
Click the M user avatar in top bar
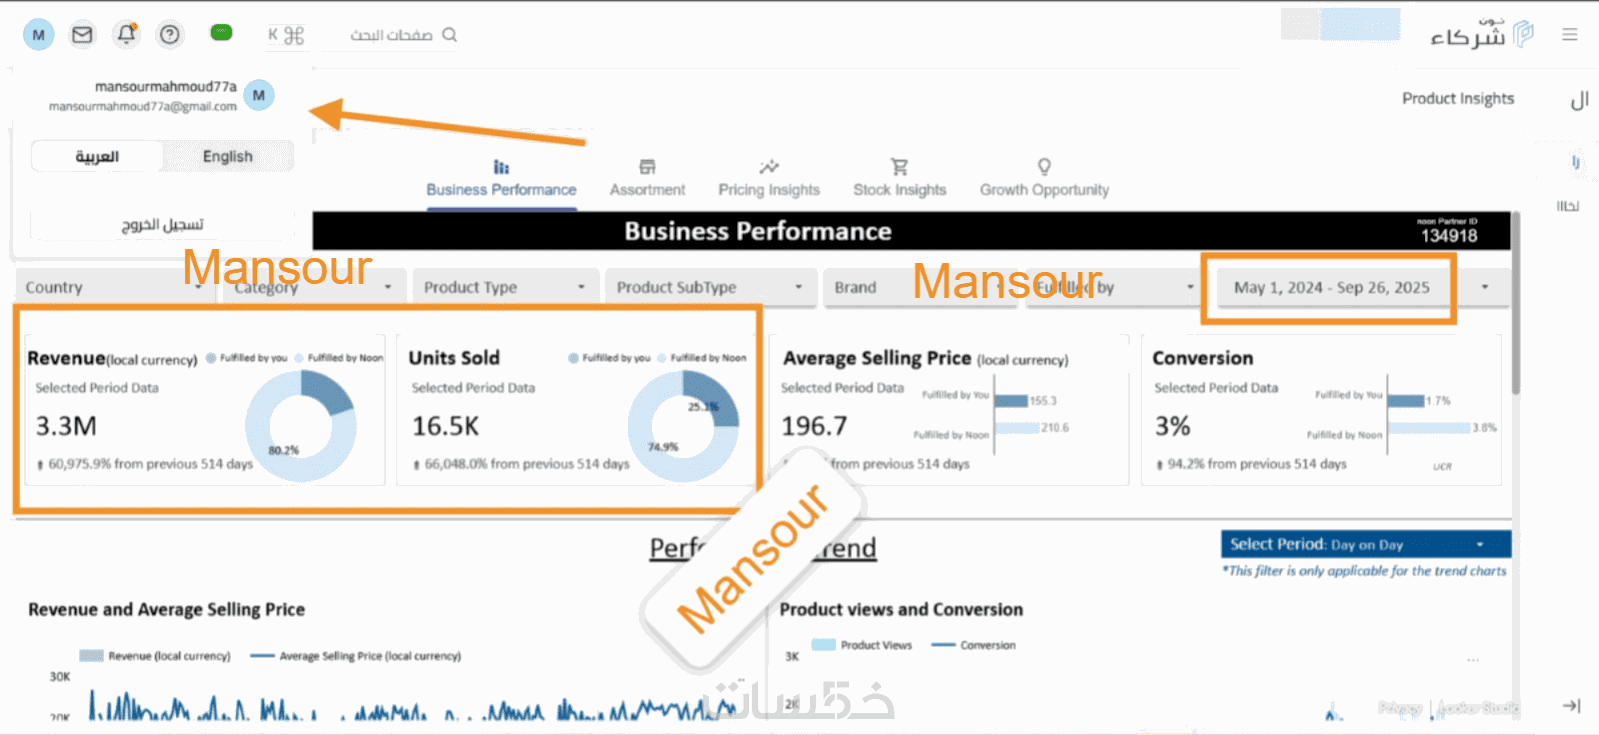(x=38, y=35)
